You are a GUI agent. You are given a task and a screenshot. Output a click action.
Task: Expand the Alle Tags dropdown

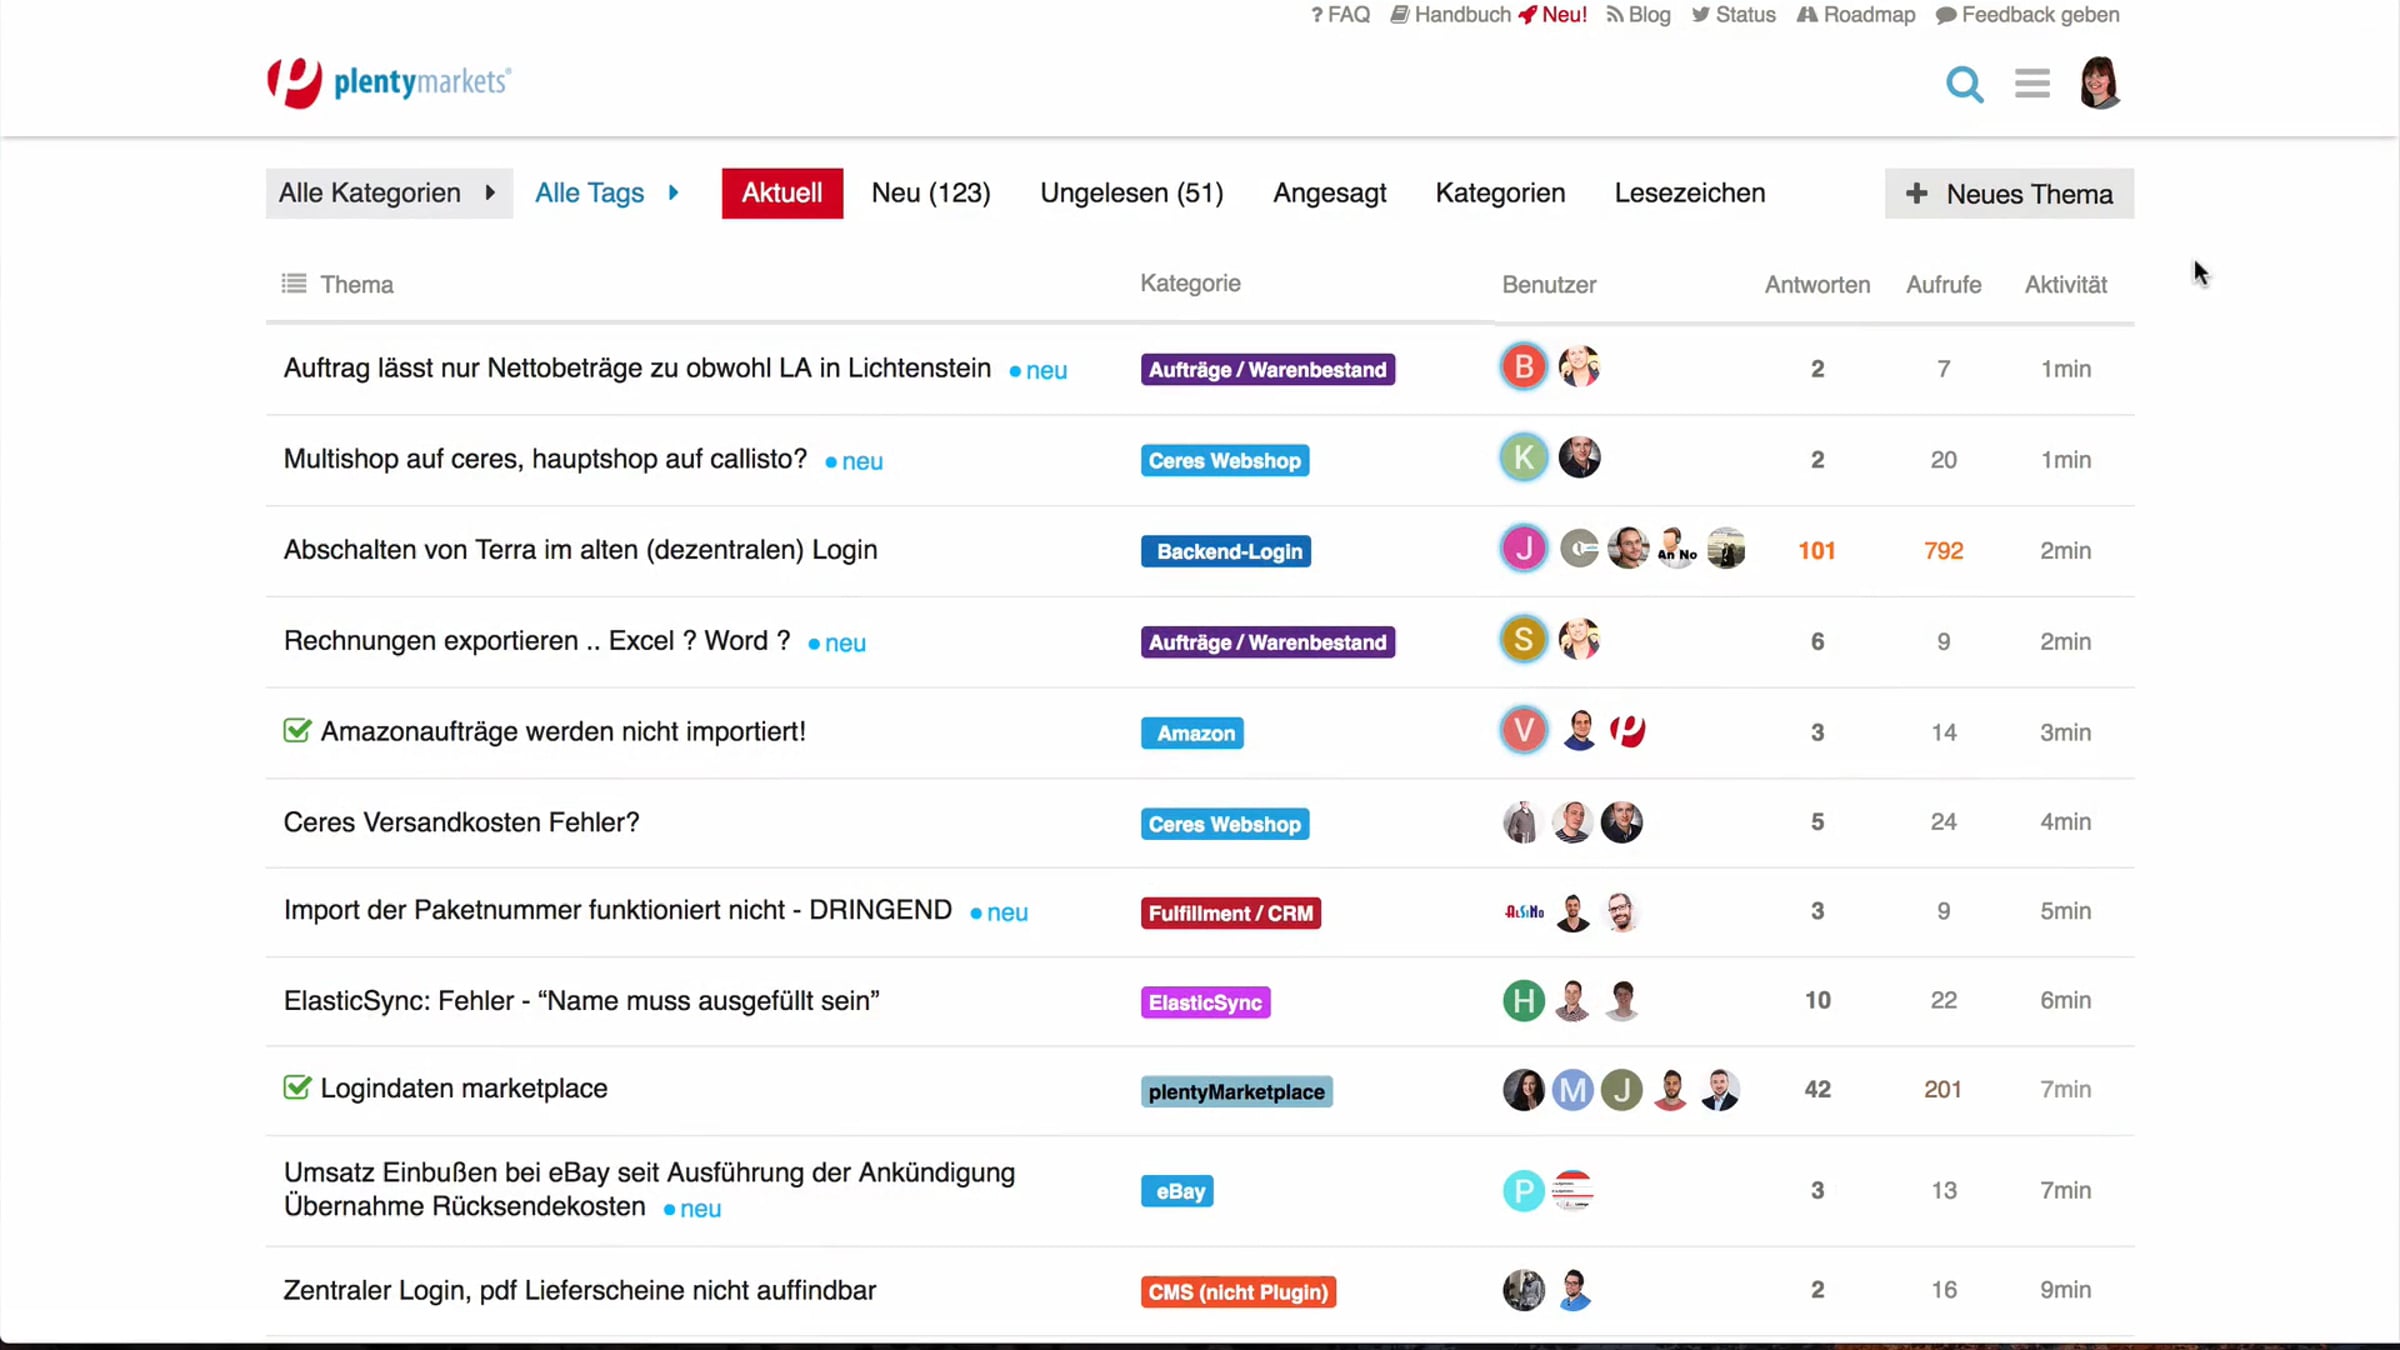[607, 193]
